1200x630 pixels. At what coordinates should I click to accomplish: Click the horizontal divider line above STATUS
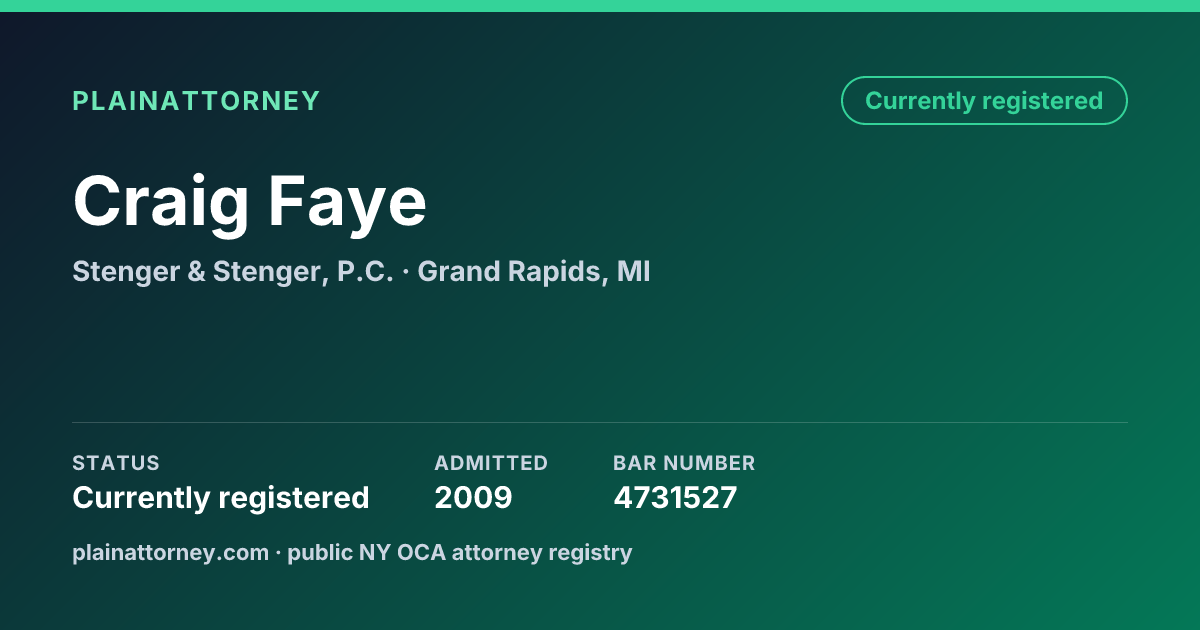pos(600,422)
